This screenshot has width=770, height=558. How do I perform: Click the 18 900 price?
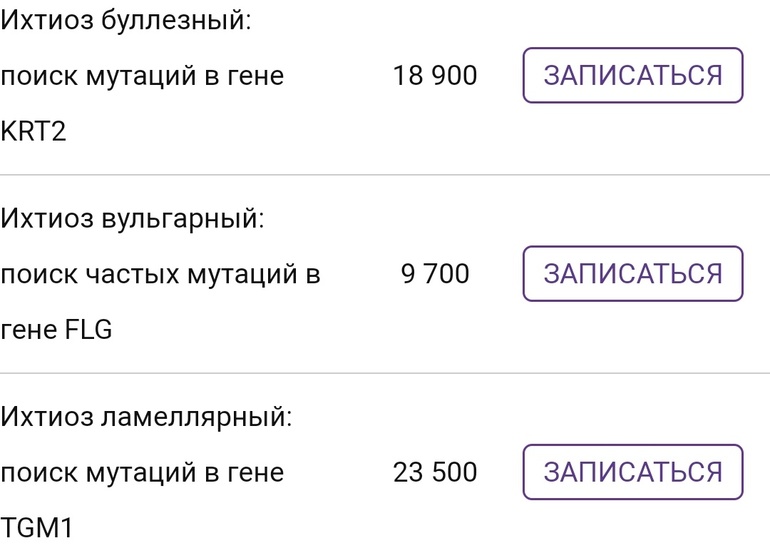tap(435, 76)
